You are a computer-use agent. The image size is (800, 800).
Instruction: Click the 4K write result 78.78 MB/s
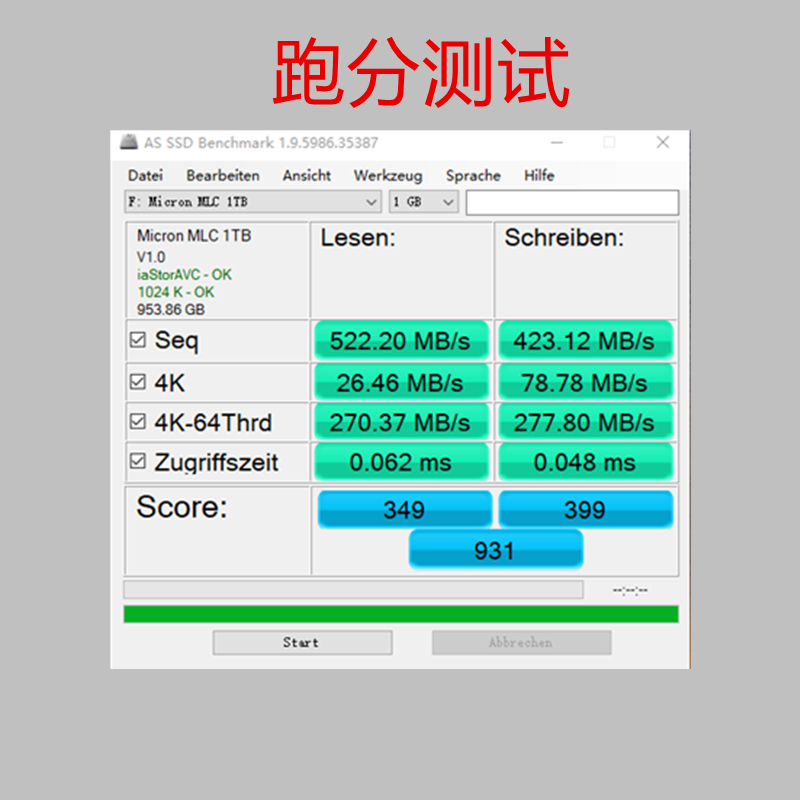[x=585, y=382]
